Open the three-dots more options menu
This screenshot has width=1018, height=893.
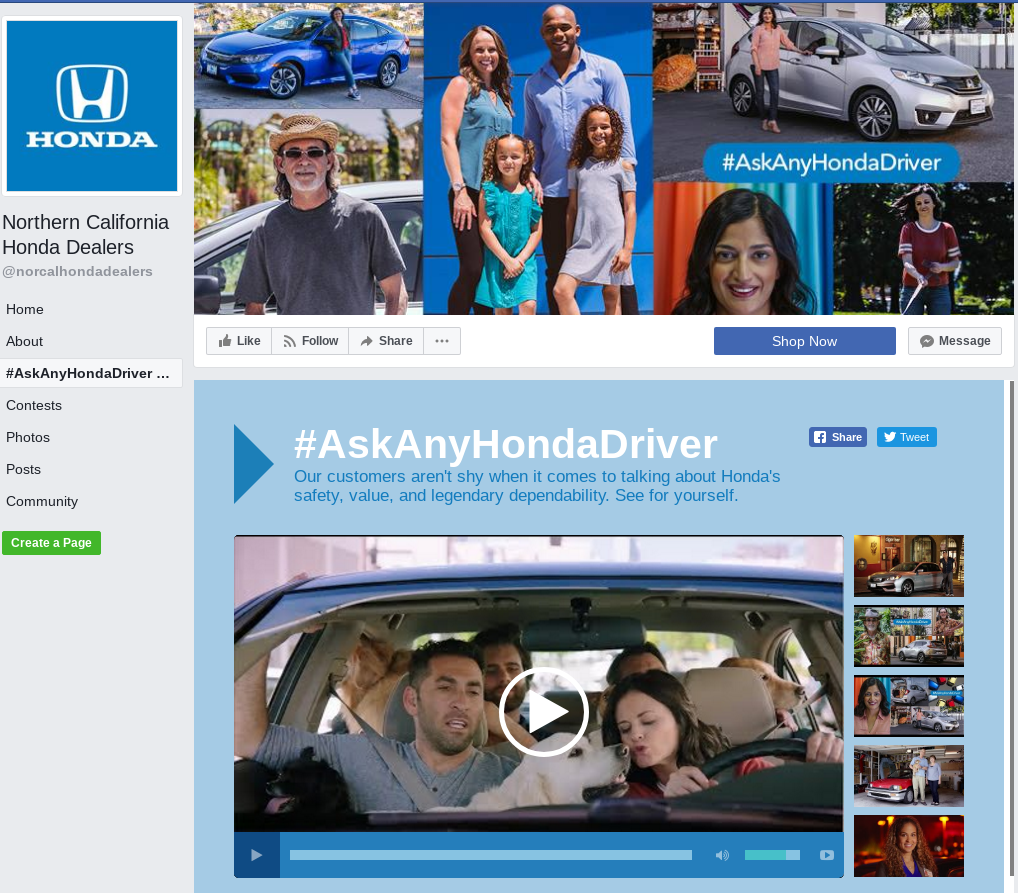tap(442, 341)
